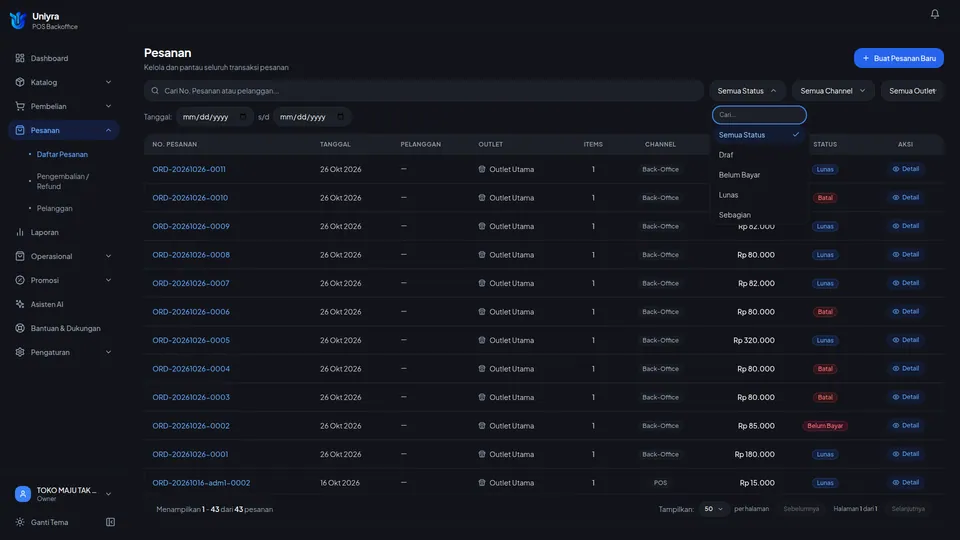Expand the Operasional sidebar menu chevron
Viewport: 960px width, 540px height.
coord(108,256)
